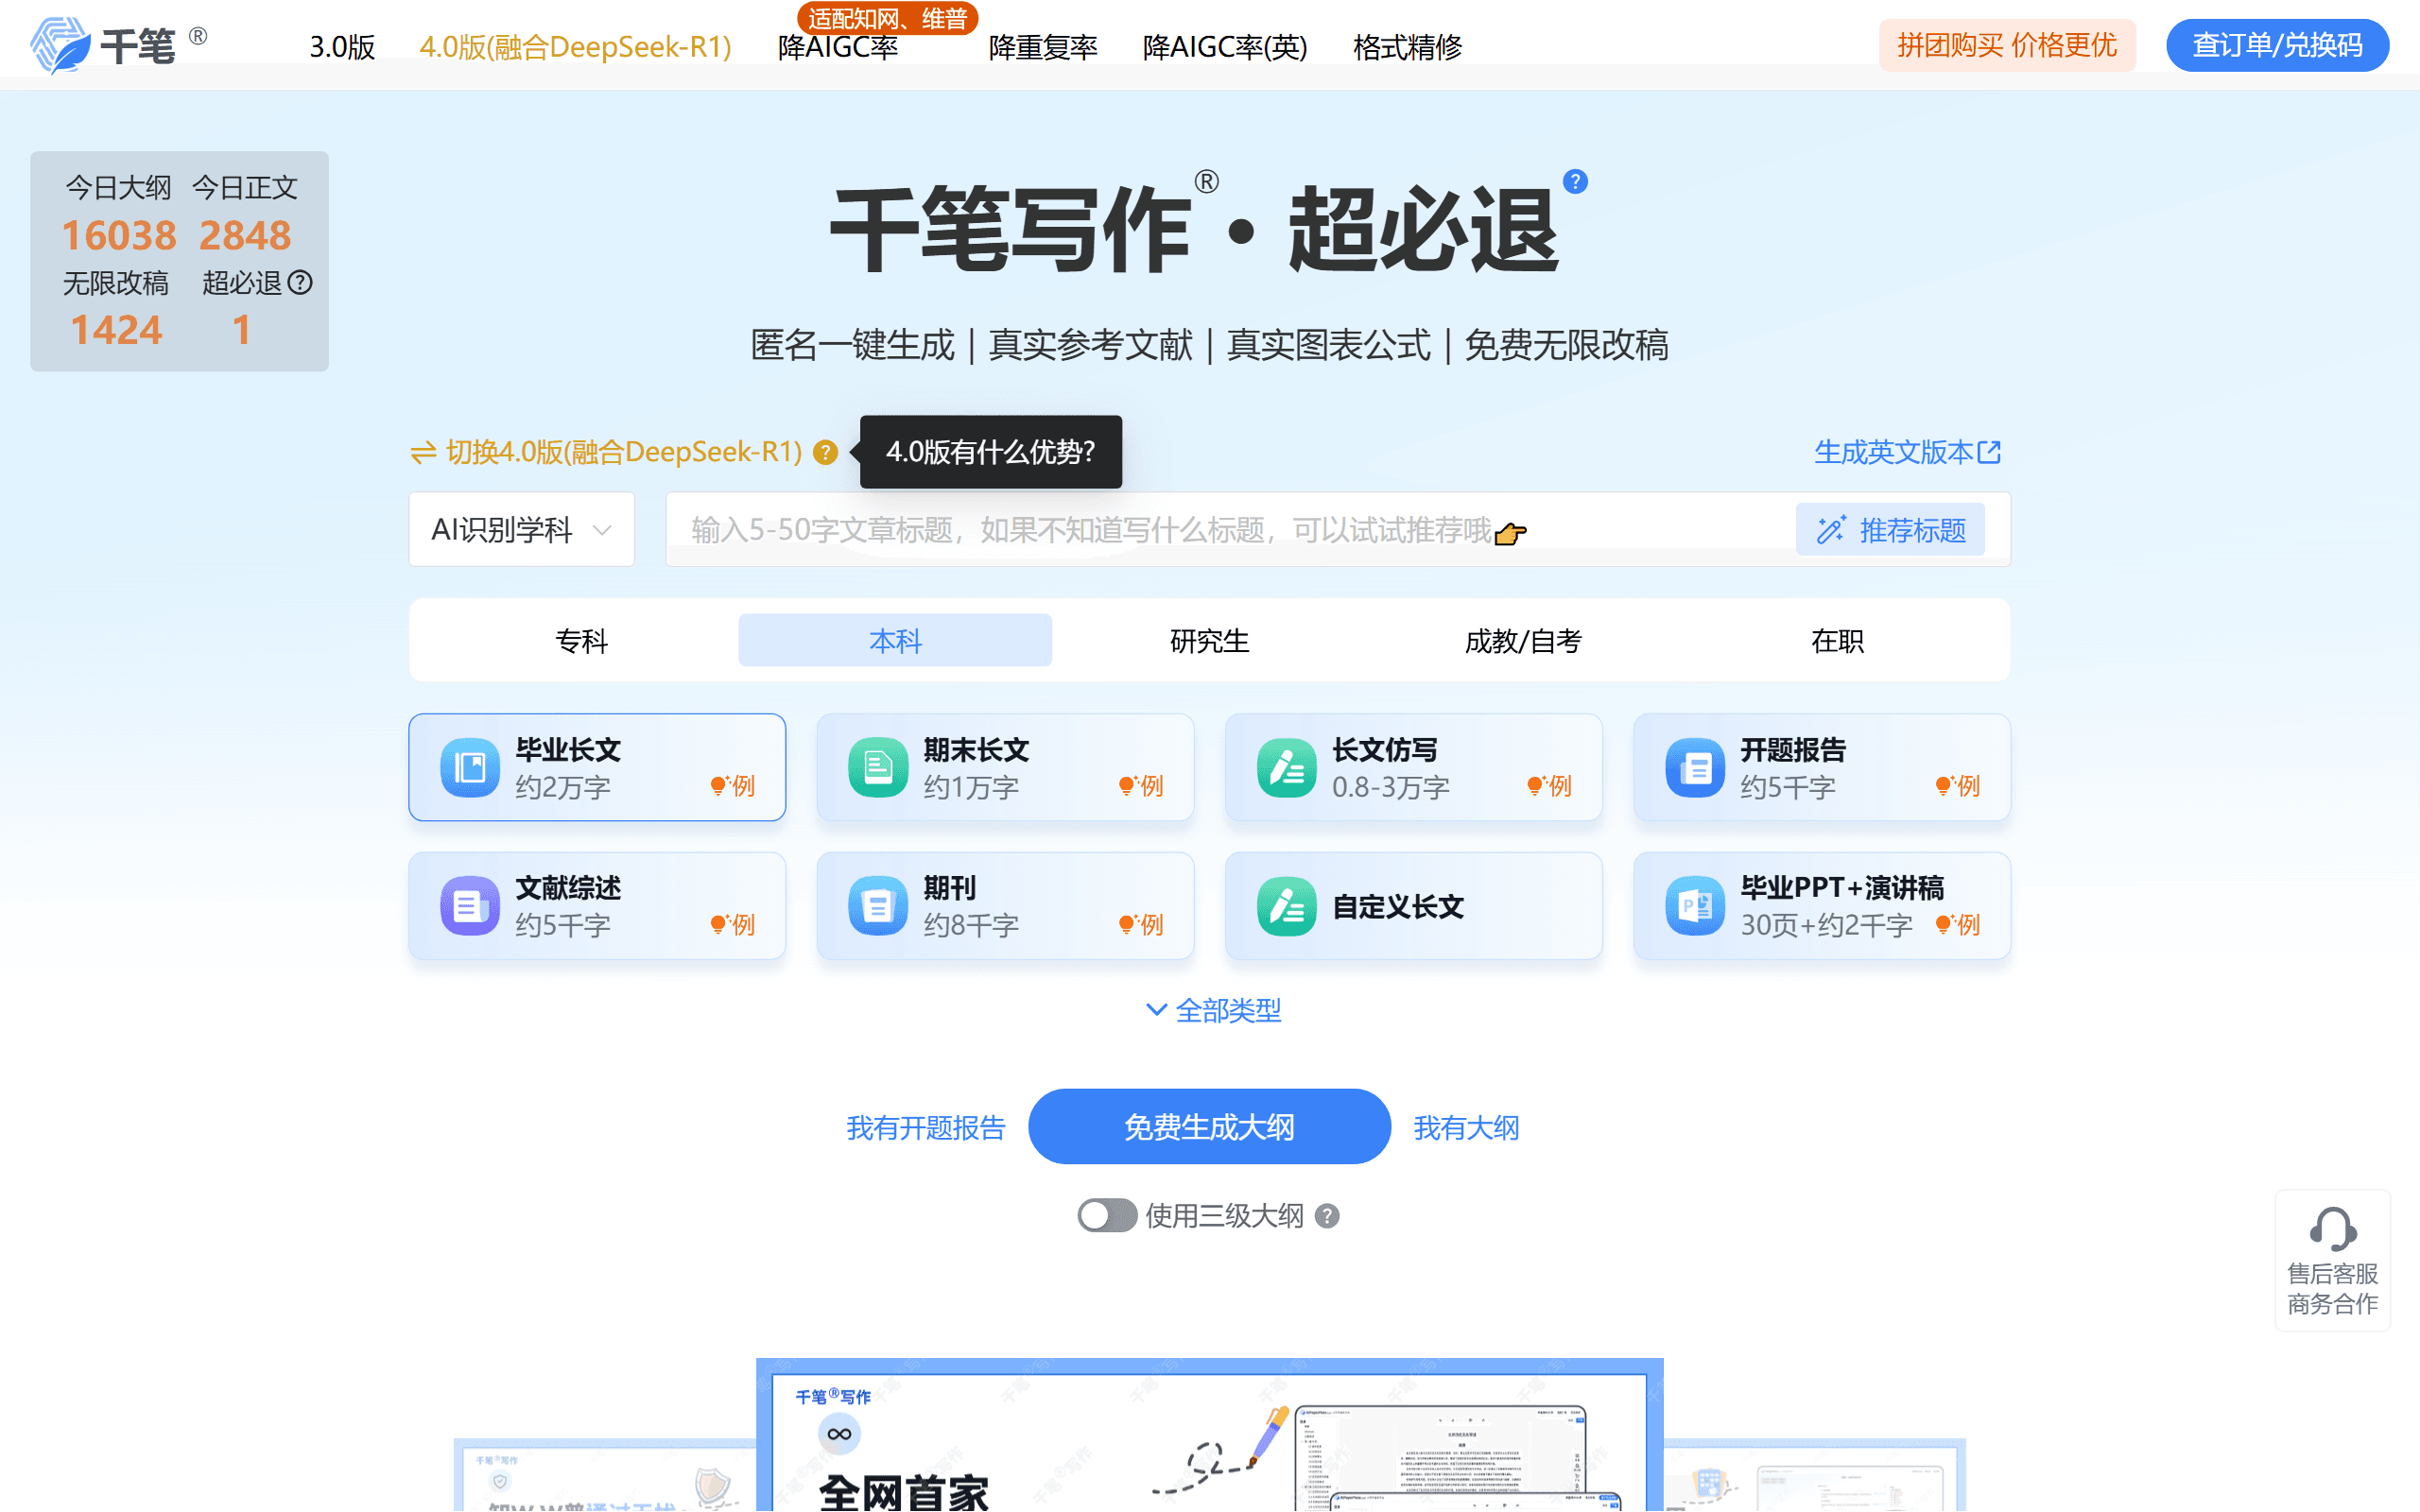Click the 免费生成大纲 button
Viewport: 2420px width, 1512px height.
pyautogui.click(x=1209, y=1127)
